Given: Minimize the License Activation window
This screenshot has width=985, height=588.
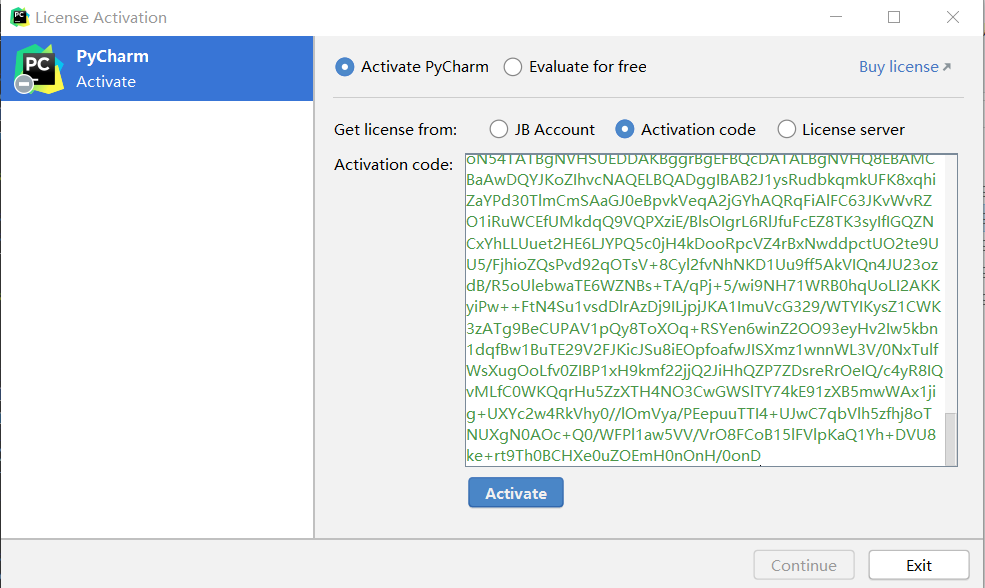Looking at the screenshot, I should pos(835,17).
